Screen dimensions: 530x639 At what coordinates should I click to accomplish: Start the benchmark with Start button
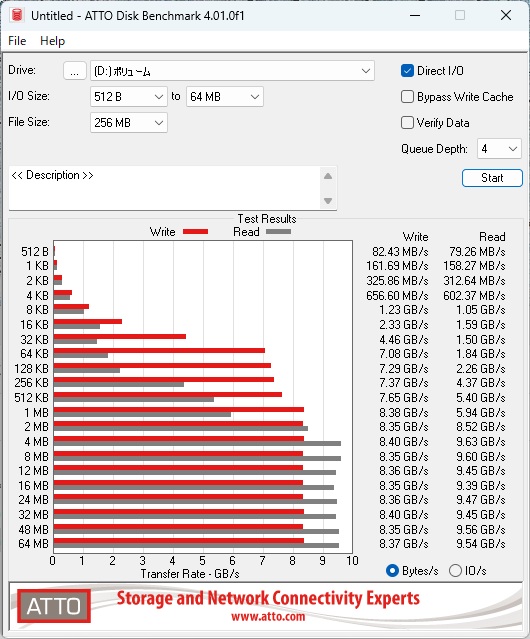pyautogui.click(x=492, y=178)
